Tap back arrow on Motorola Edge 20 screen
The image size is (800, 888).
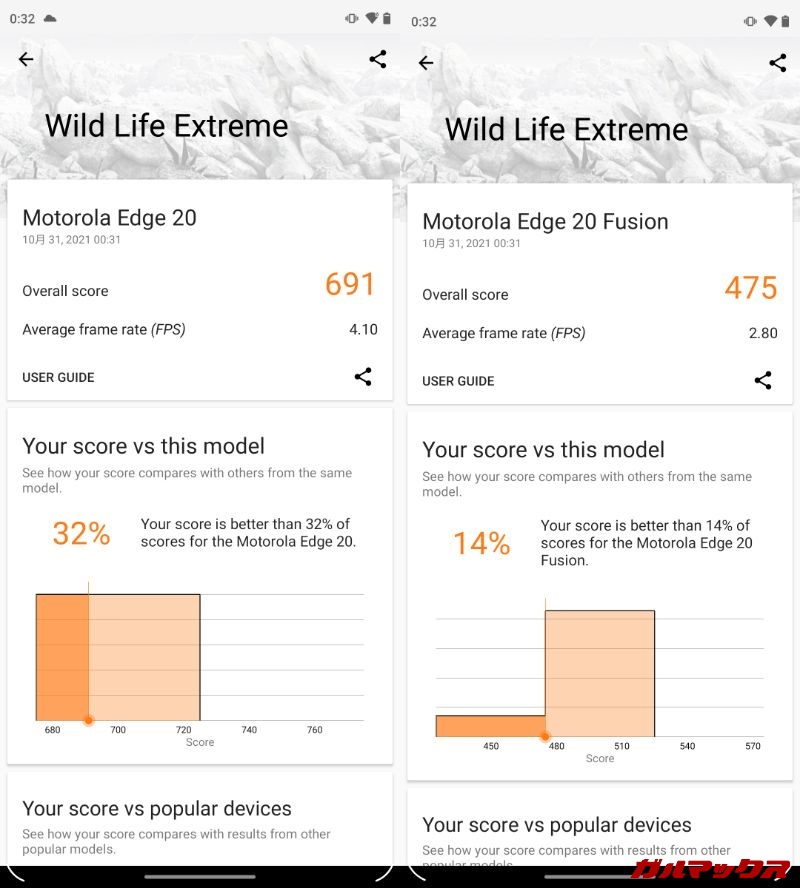(26, 59)
